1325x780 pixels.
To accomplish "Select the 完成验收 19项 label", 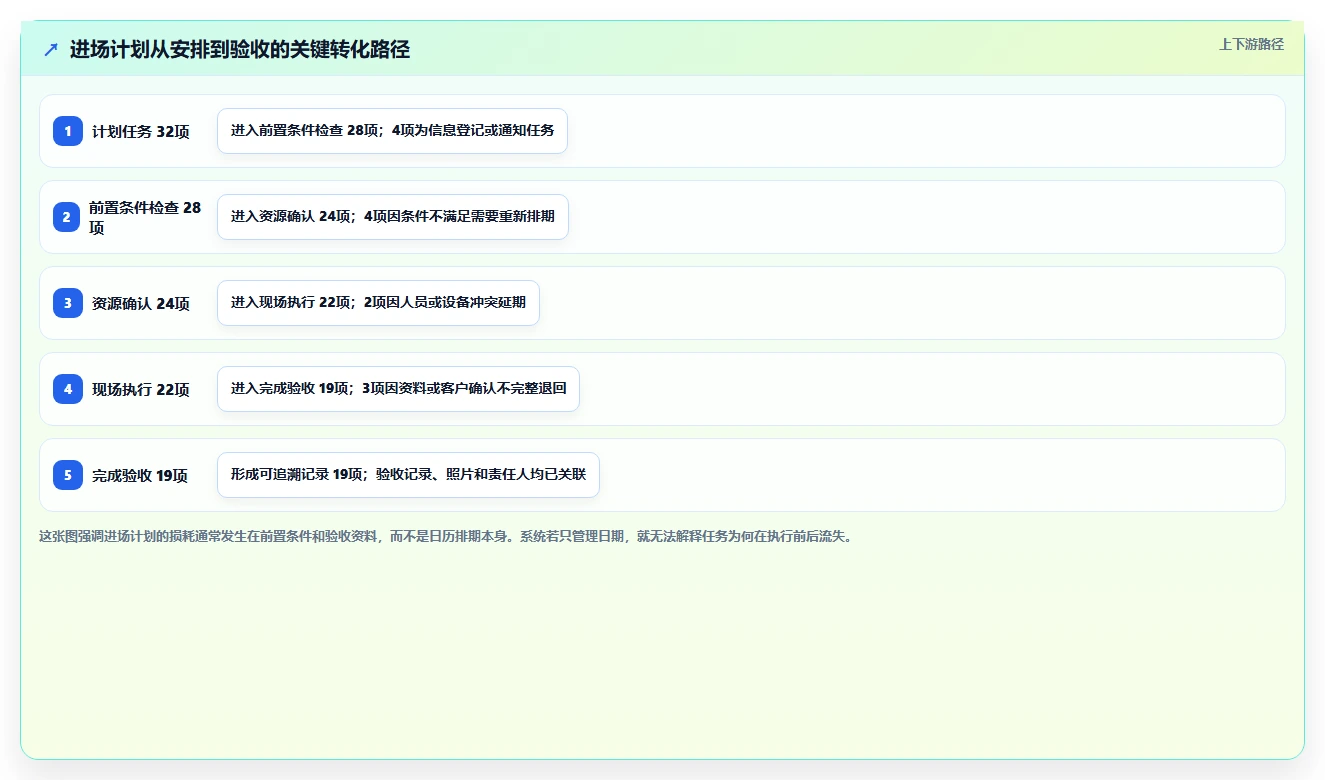I will point(140,475).
